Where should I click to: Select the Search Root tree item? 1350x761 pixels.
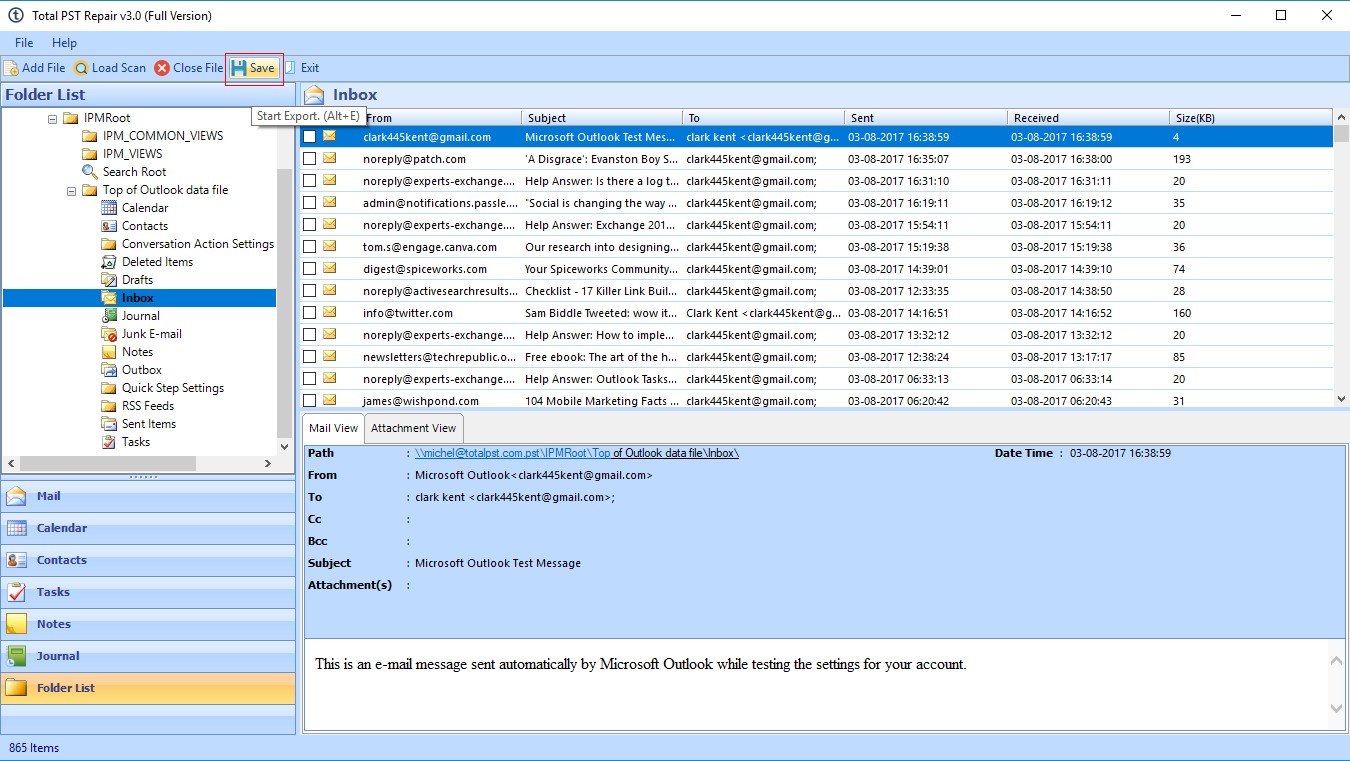tap(134, 172)
